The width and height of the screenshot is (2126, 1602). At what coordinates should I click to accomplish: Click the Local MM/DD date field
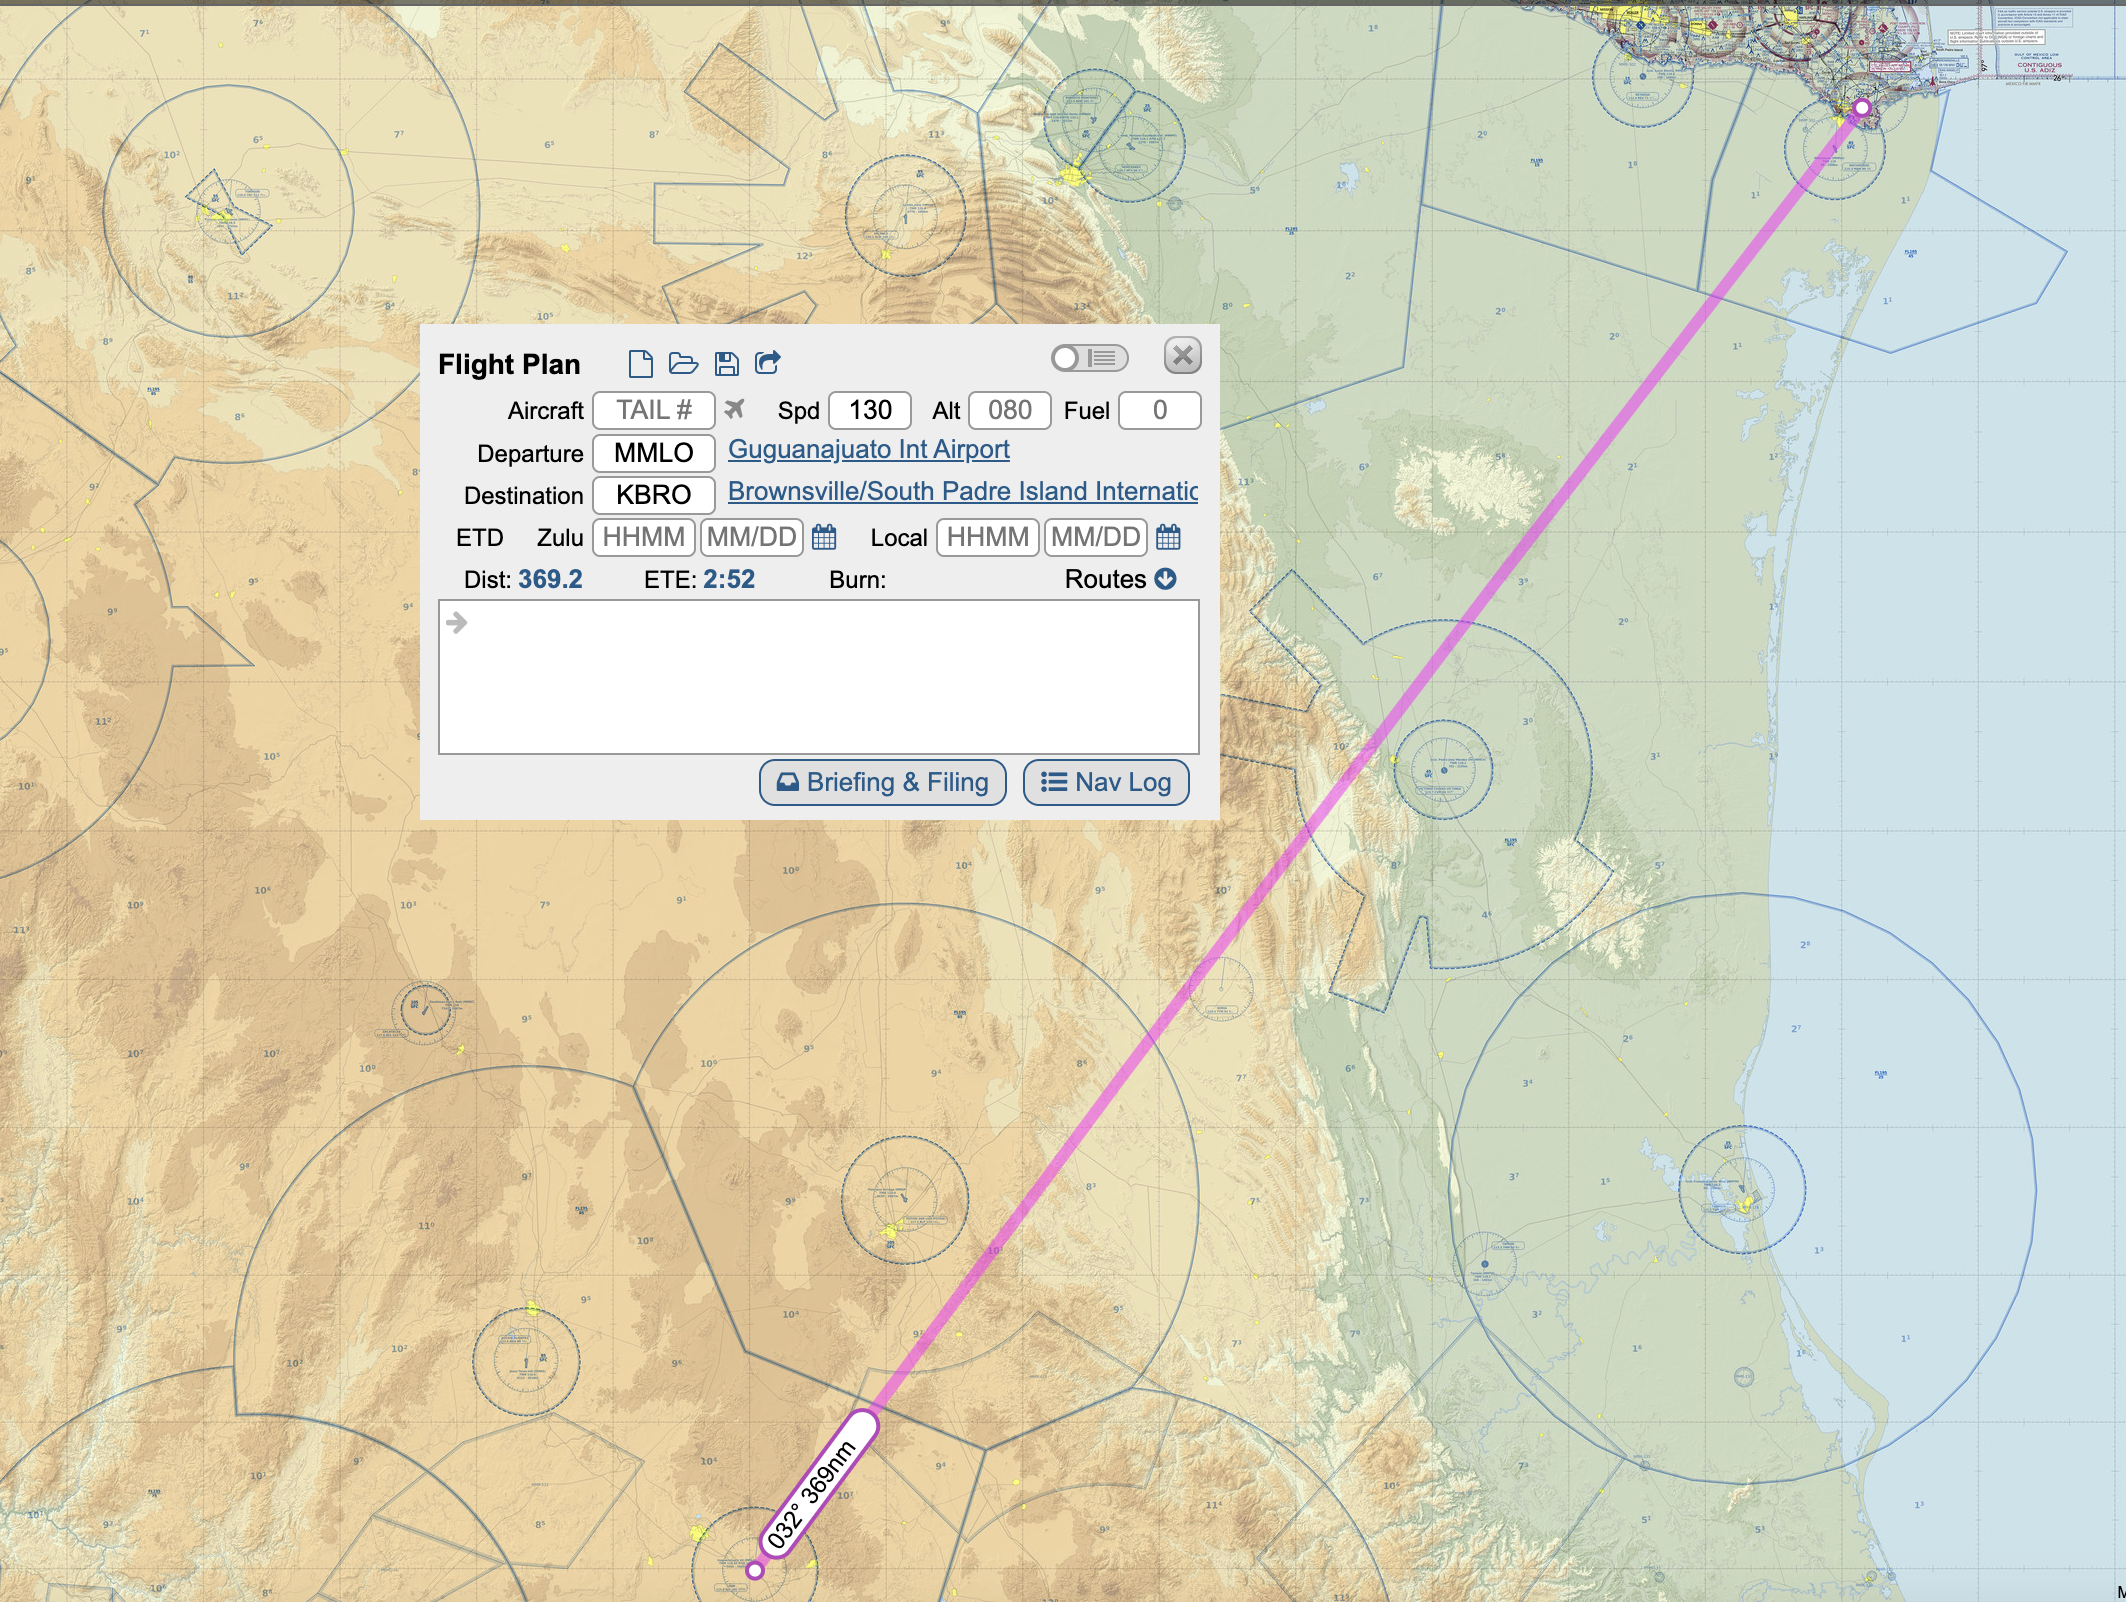pos(1096,537)
